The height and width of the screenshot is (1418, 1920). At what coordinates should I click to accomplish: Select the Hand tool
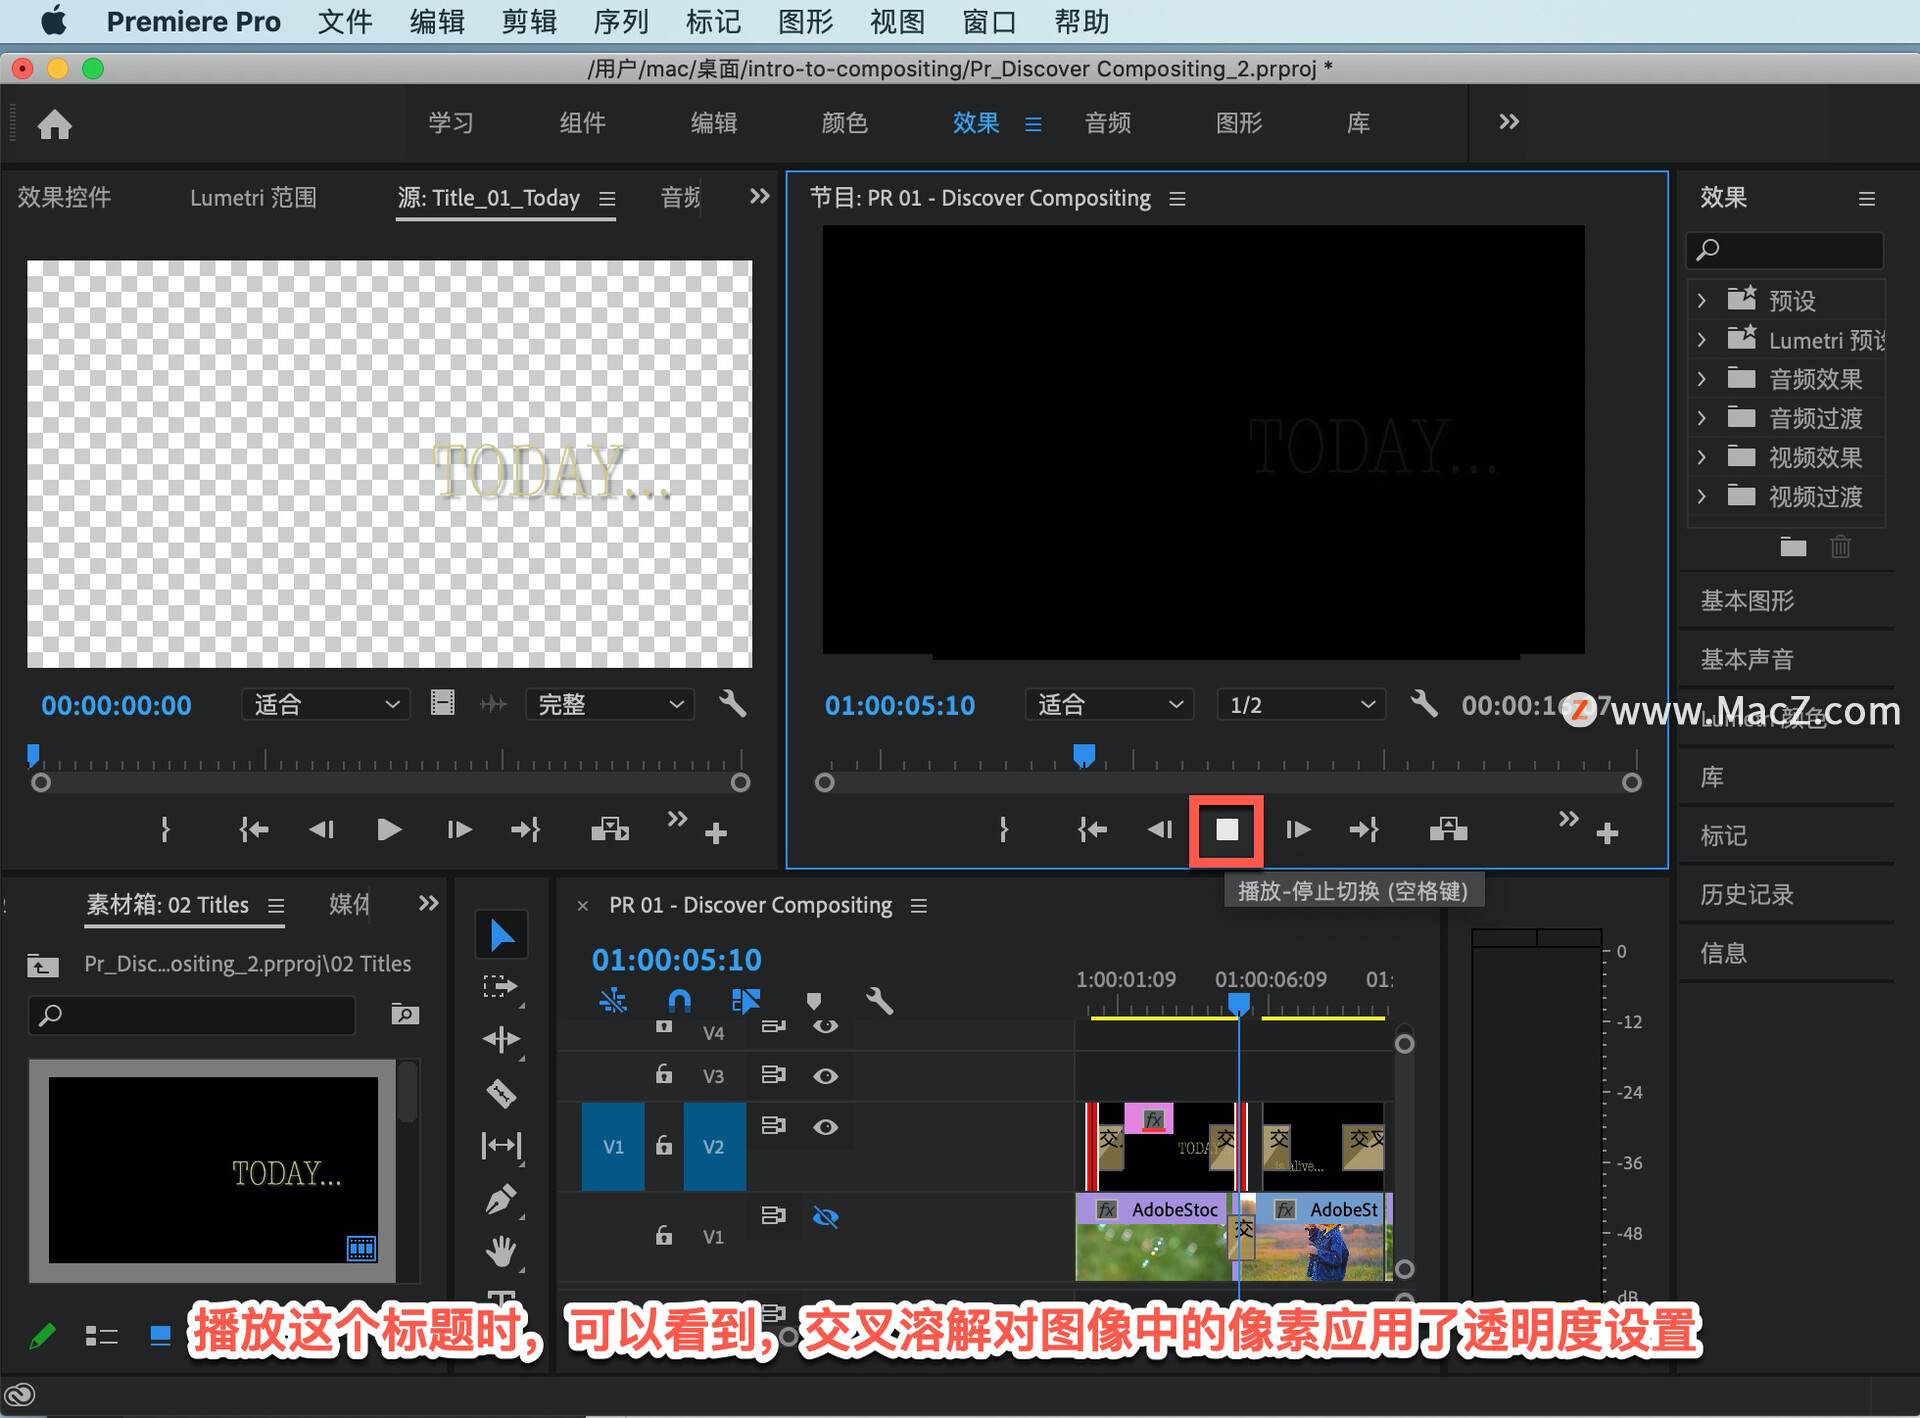click(501, 1250)
